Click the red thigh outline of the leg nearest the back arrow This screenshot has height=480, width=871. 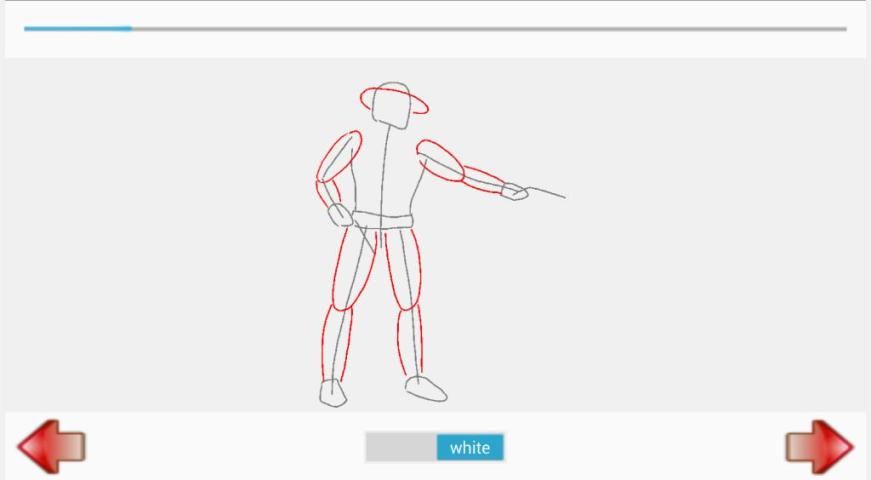pyautogui.click(x=354, y=268)
